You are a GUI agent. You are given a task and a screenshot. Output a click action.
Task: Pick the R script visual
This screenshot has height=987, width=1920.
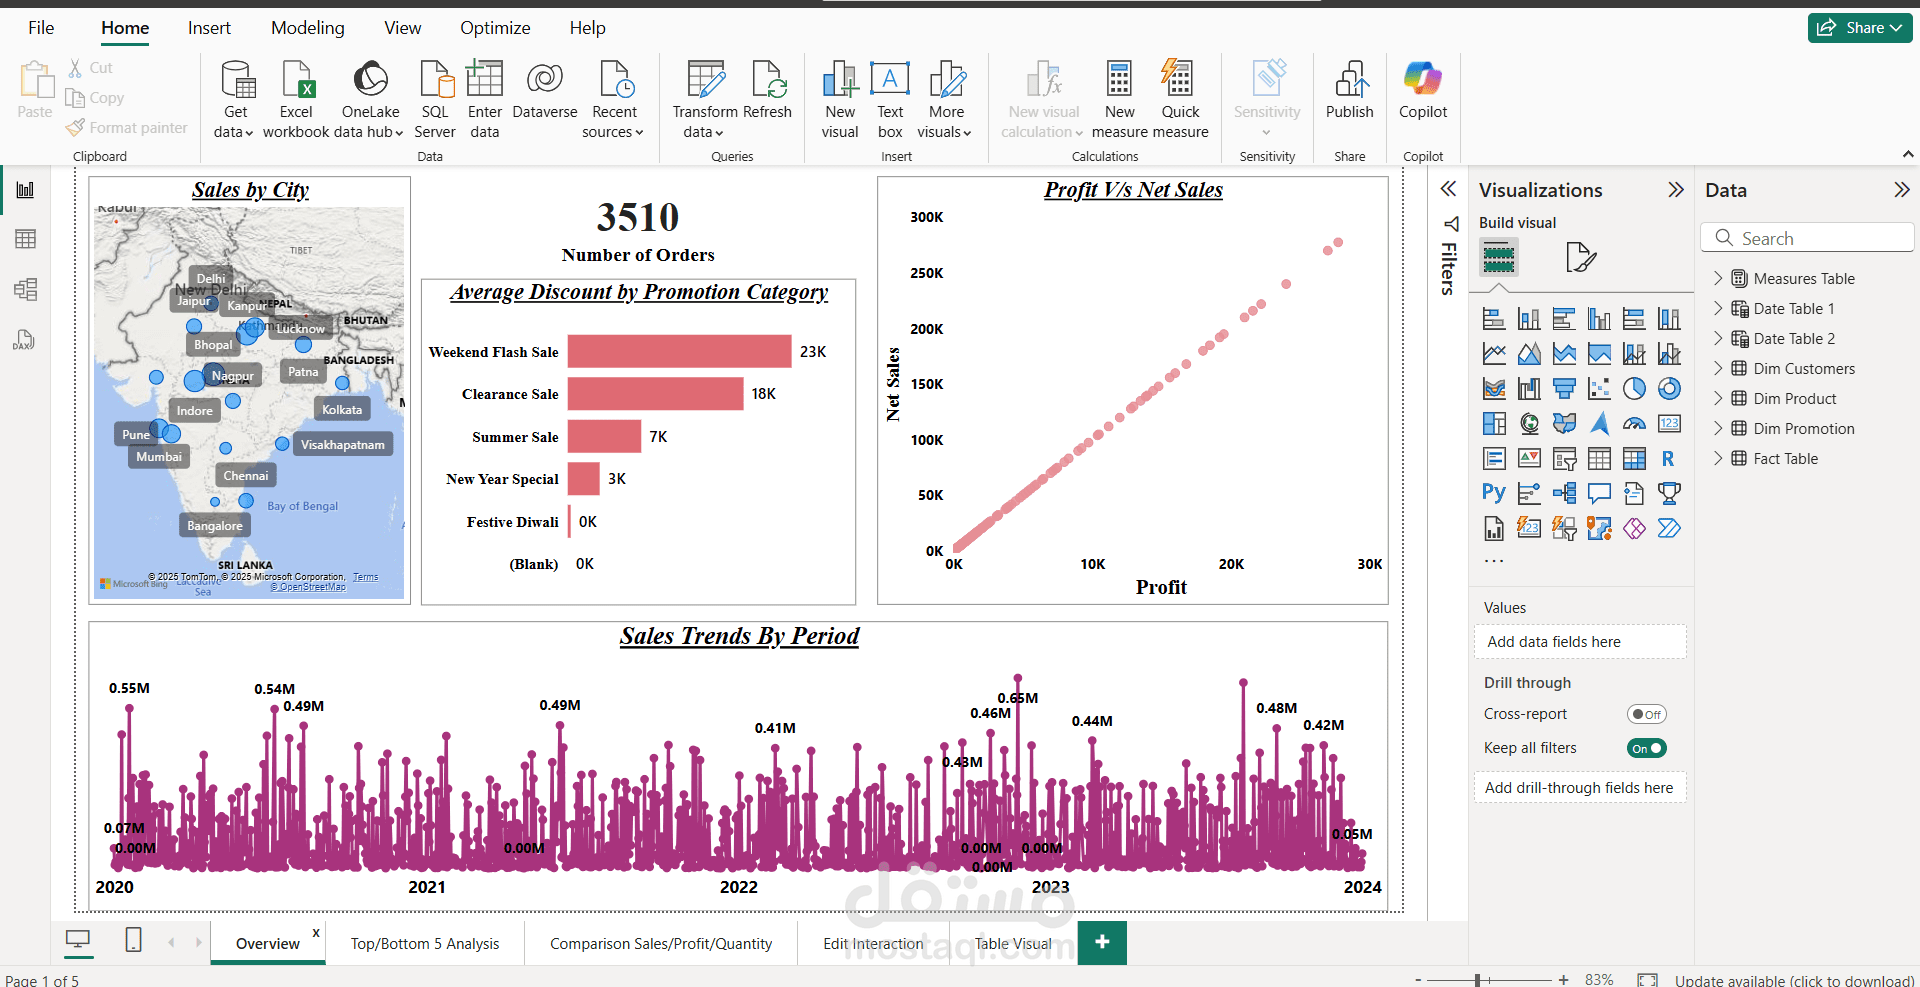coord(1669,459)
